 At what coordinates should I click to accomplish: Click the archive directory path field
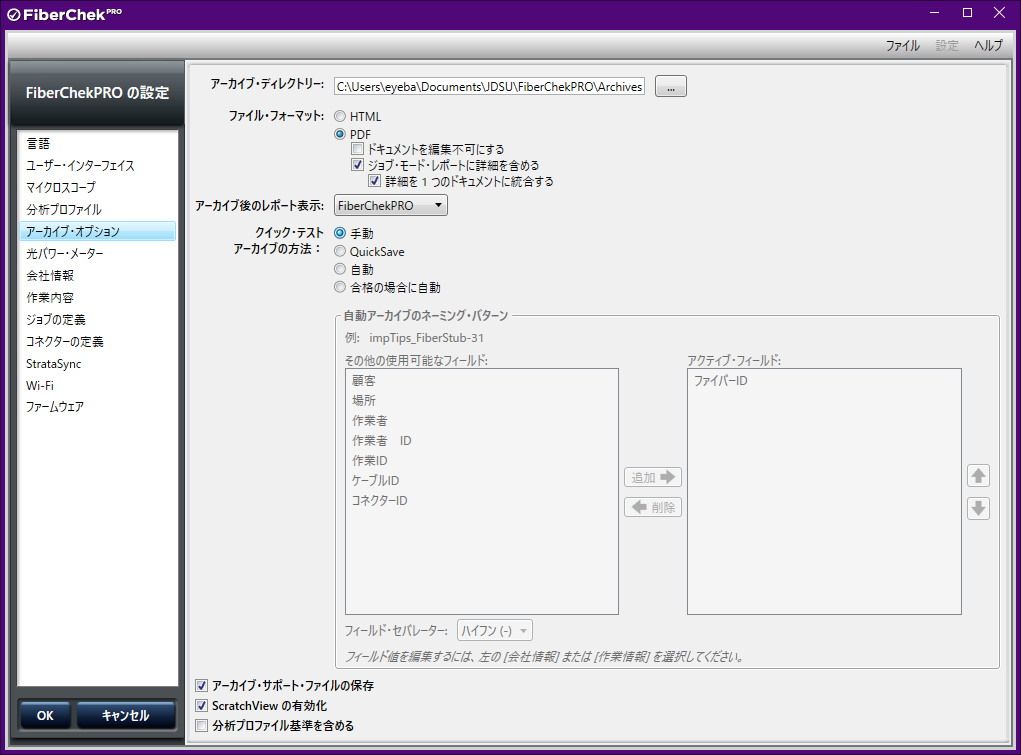pyautogui.click(x=489, y=87)
